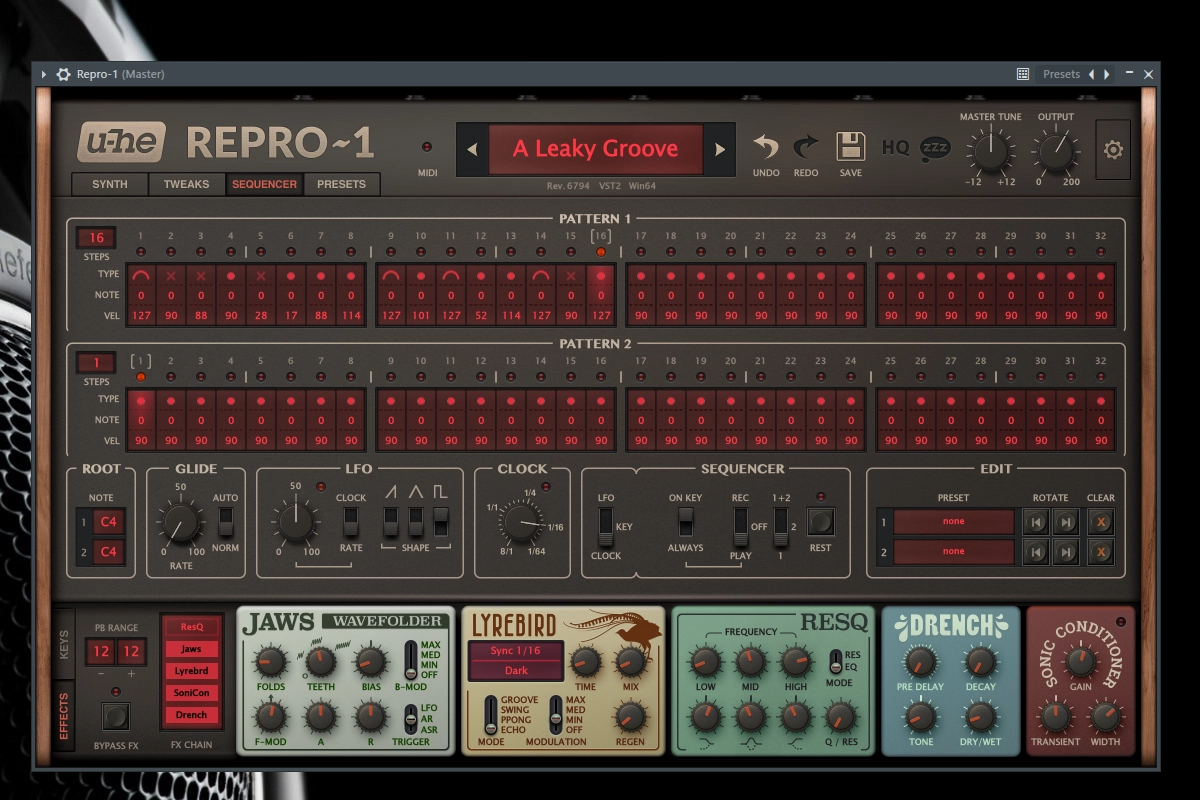1200x800 pixels.
Task: Click PB RANGE down value 12
Action: pyautogui.click(x=101, y=652)
